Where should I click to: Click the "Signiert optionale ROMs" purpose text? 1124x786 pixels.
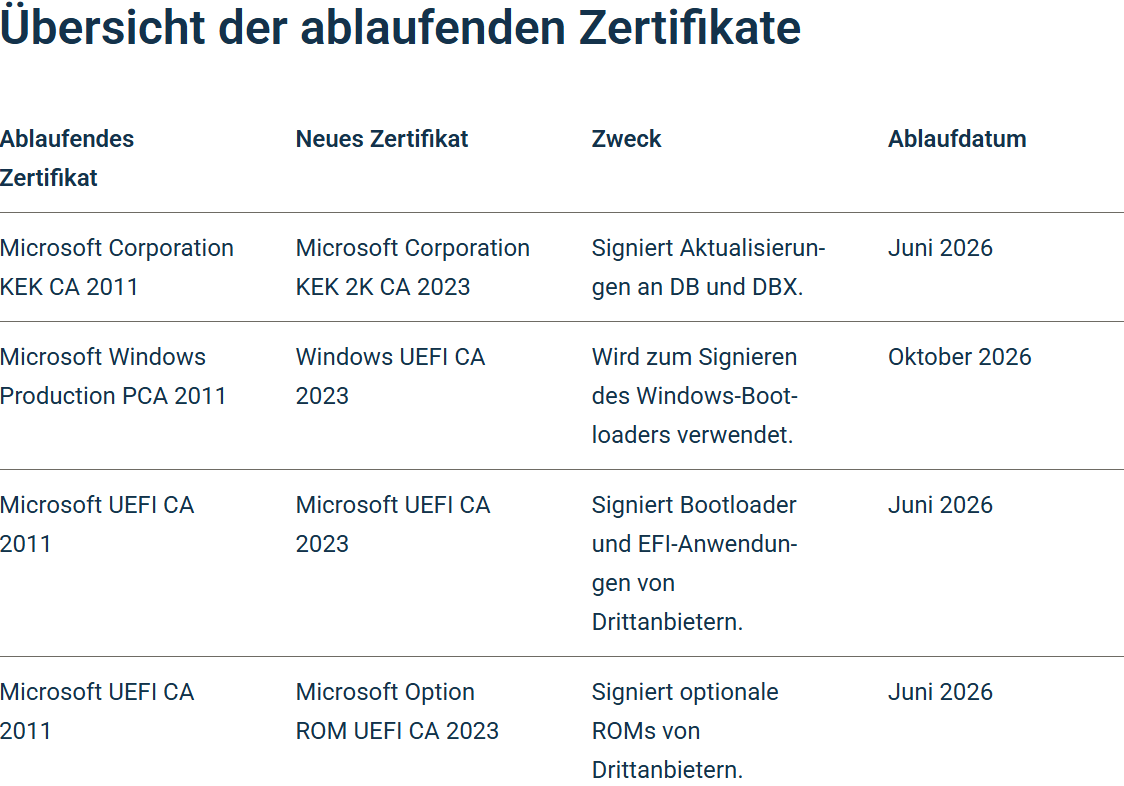click(685, 731)
